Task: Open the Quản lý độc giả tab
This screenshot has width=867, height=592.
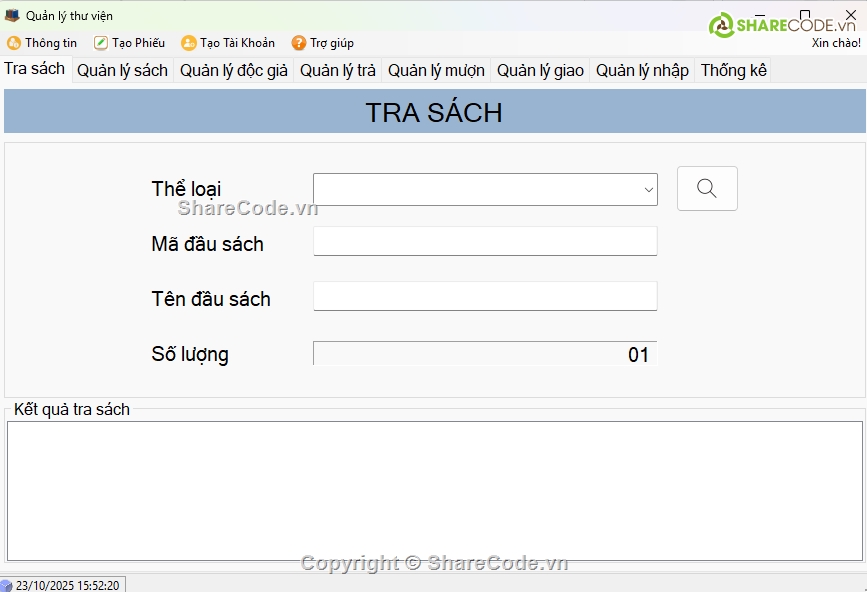Action: point(233,70)
